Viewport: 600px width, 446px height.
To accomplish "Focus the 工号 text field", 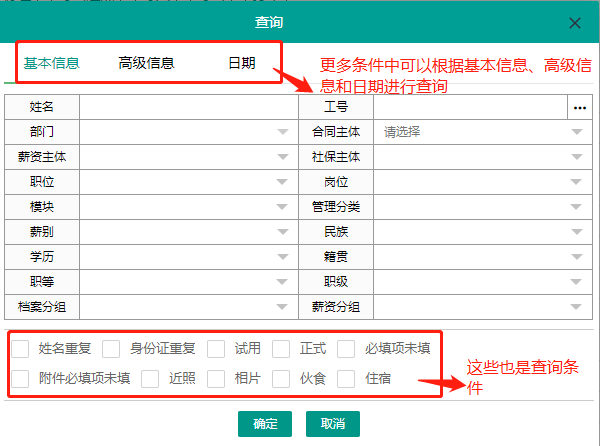I will click(470, 106).
